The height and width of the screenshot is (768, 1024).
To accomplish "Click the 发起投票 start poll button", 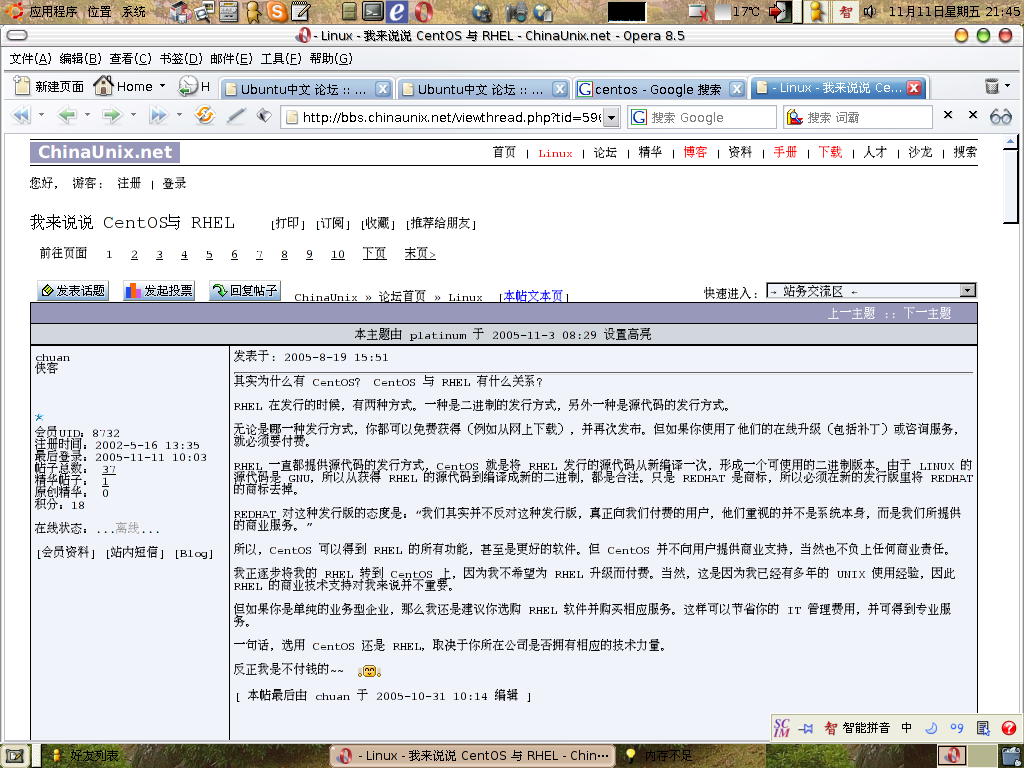I will click(159, 291).
